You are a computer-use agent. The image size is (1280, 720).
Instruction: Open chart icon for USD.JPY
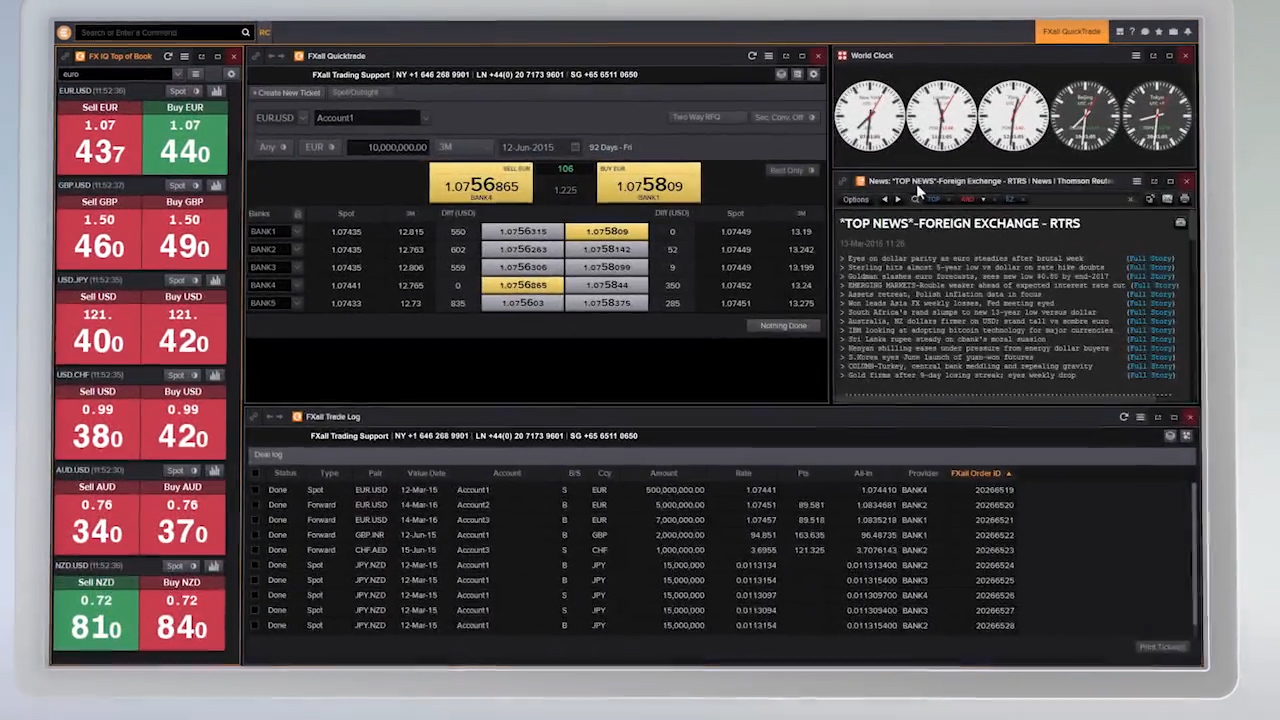pyautogui.click(x=216, y=280)
